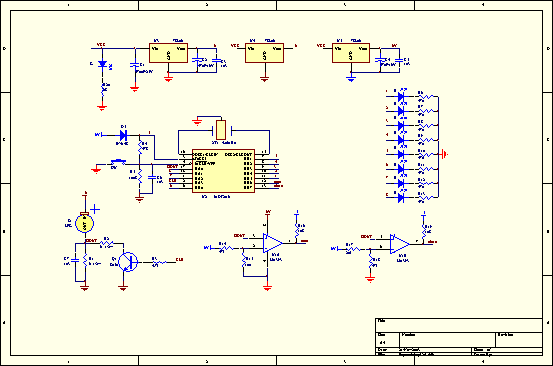Click the large yellow microcontroller chip

223,171
